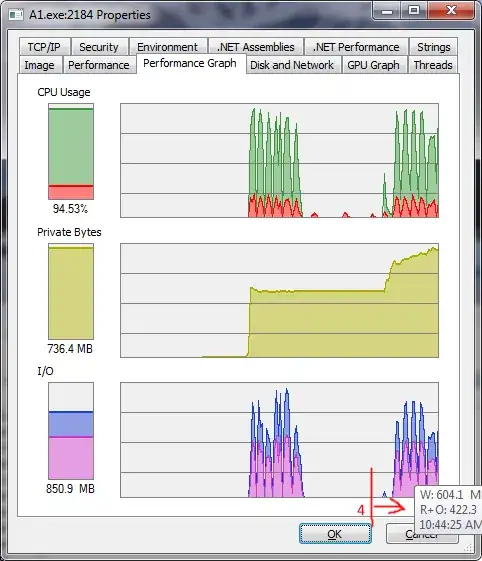The height and width of the screenshot is (561, 482).
Task: Maximize the Properties window
Action: [414, 11]
